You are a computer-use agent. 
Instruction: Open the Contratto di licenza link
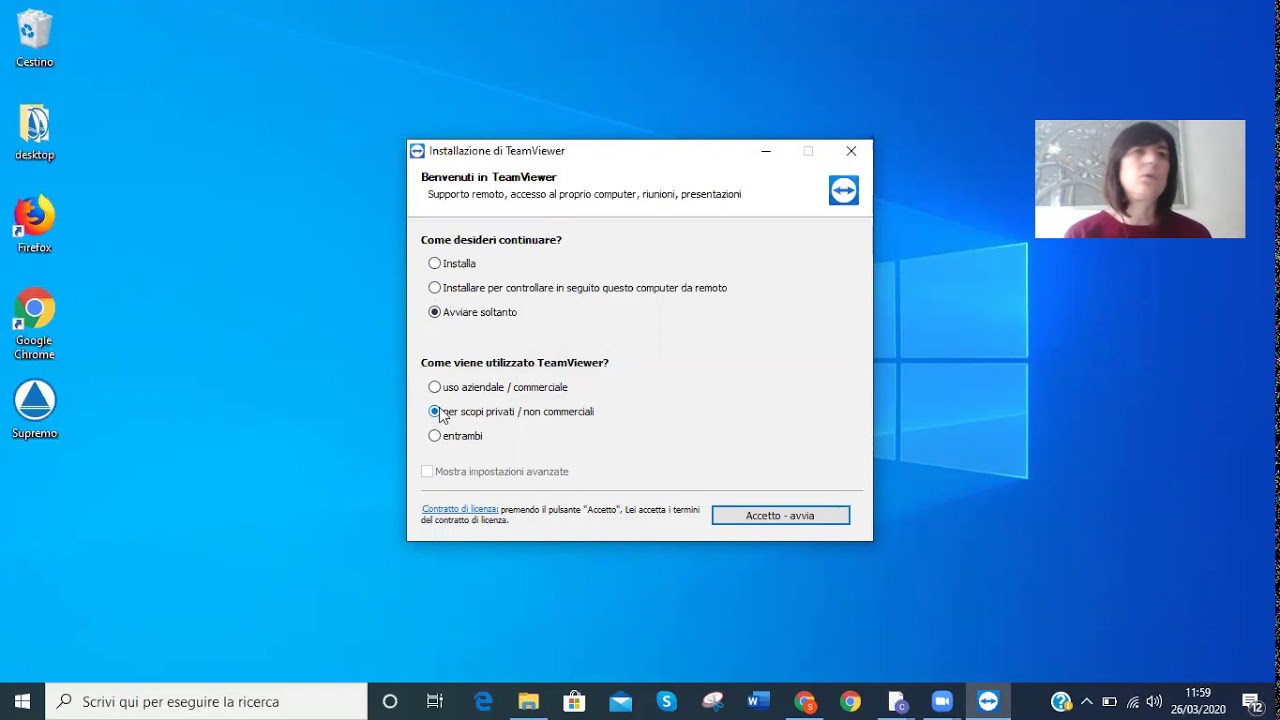[460, 509]
